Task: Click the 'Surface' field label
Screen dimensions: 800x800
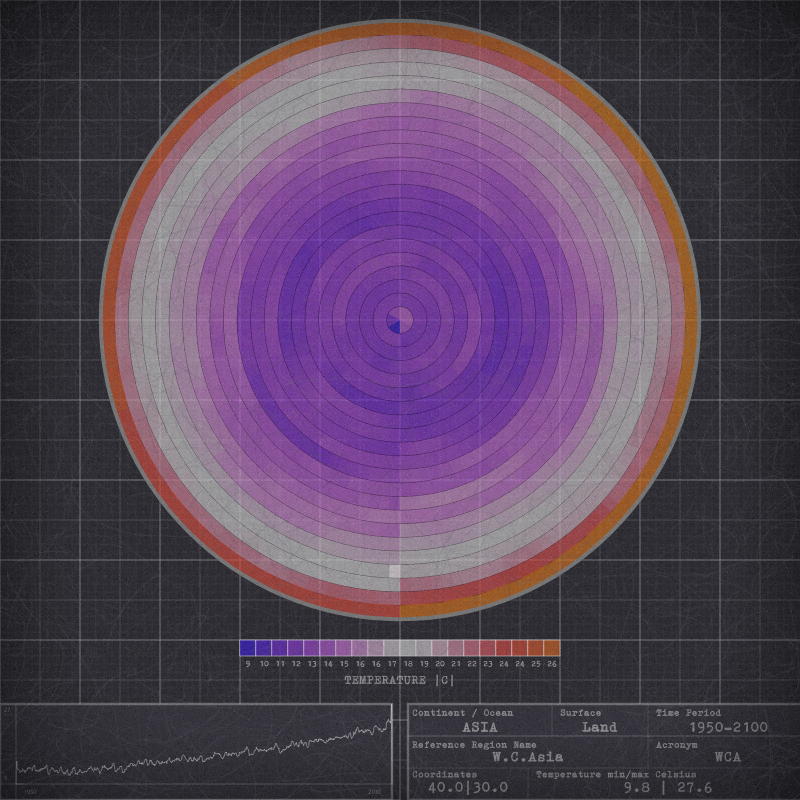Action: click(x=580, y=713)
